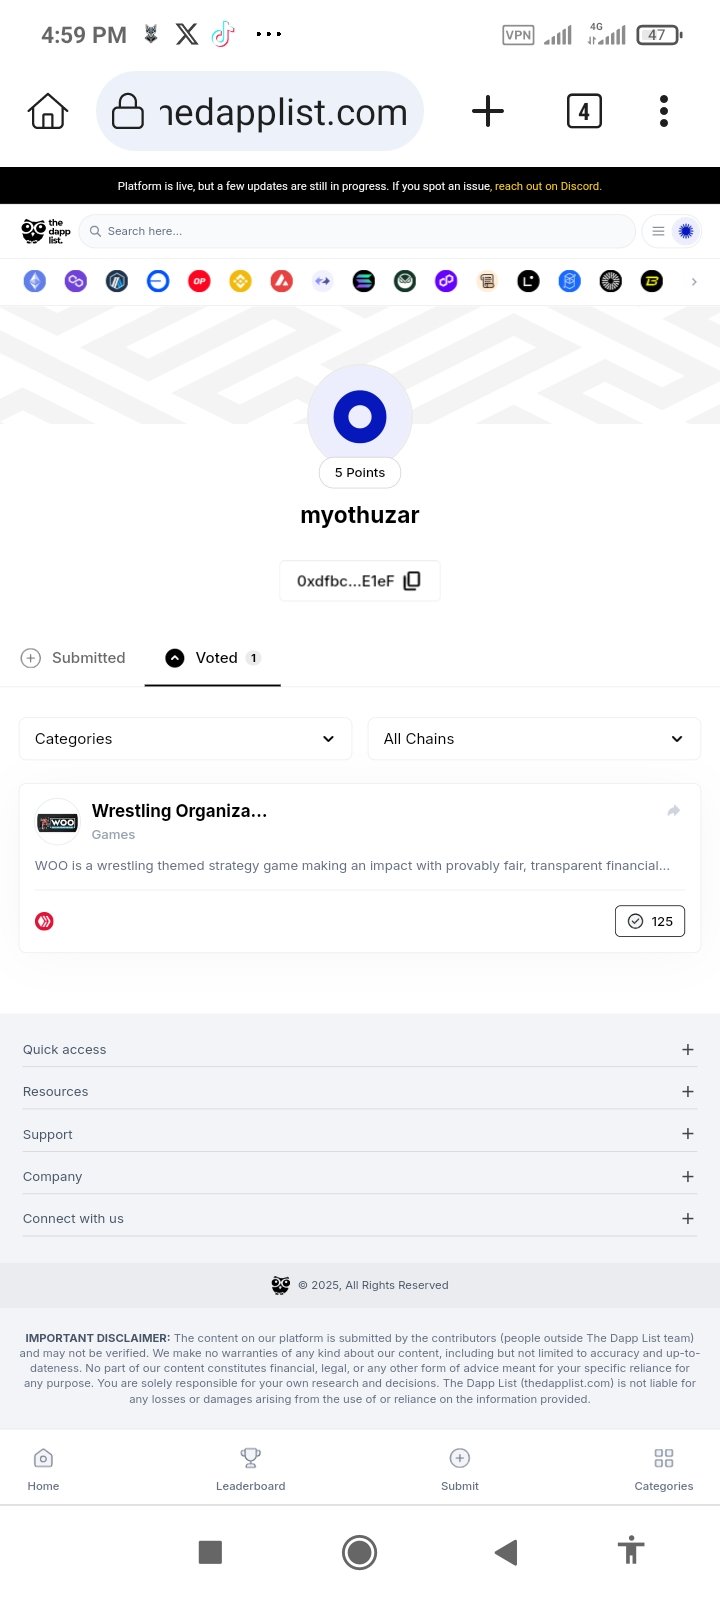720x1600 pixels.
Task: Follow the reach out on Discord link
Action: pos(548,186)
